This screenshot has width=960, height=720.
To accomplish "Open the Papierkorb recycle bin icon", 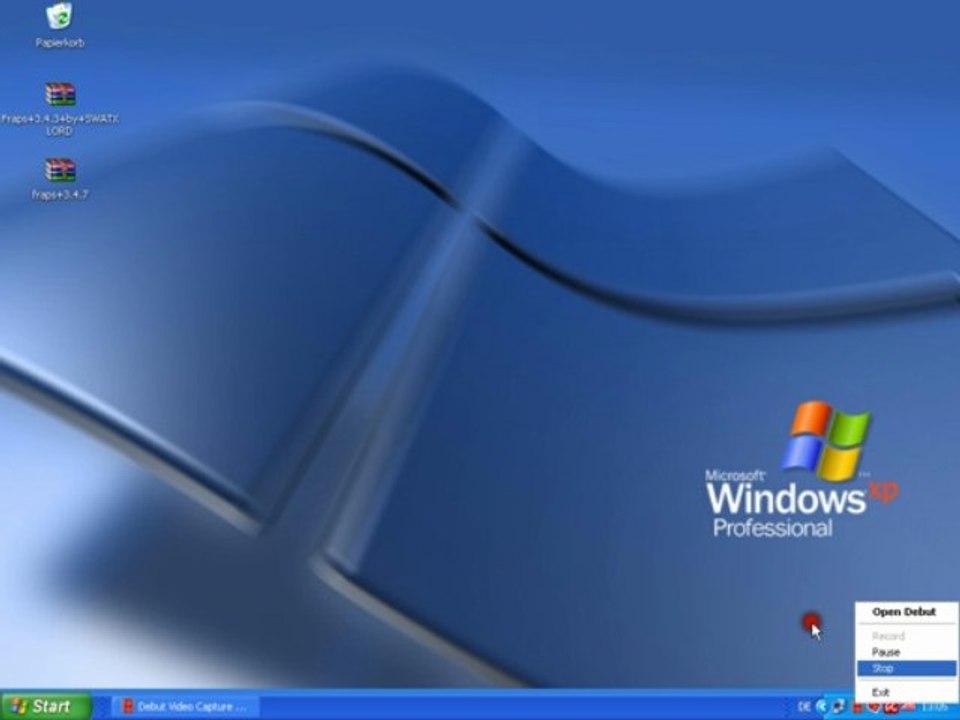I will [59, 24].
